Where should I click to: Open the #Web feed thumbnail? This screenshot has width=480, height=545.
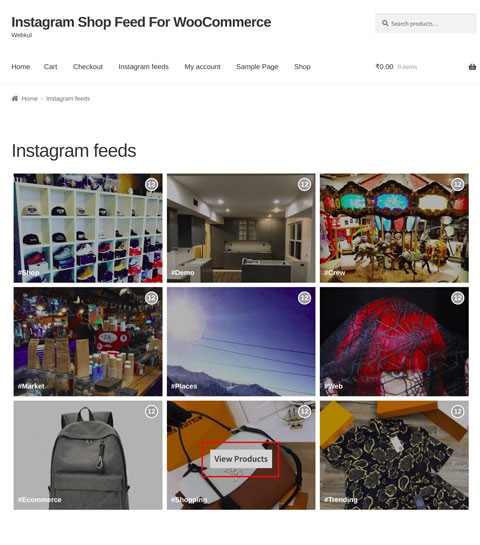coord(394,341)
